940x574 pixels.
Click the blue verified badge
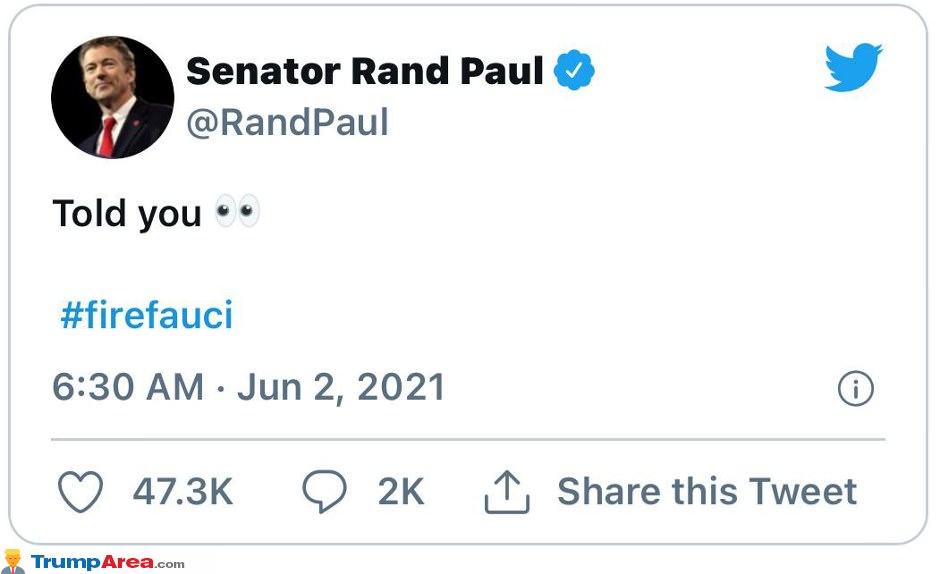tap(574, 70)
